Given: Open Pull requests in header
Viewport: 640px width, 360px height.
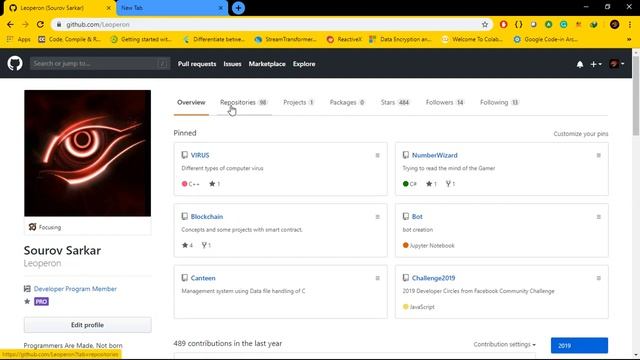Looking at the screenshot, I should coord(197,64).
